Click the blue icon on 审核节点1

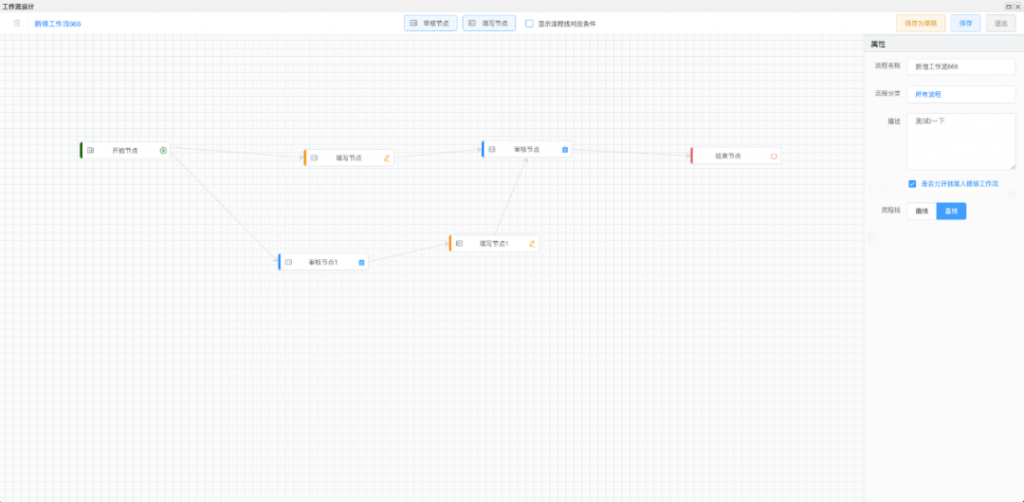click(362, 262)
